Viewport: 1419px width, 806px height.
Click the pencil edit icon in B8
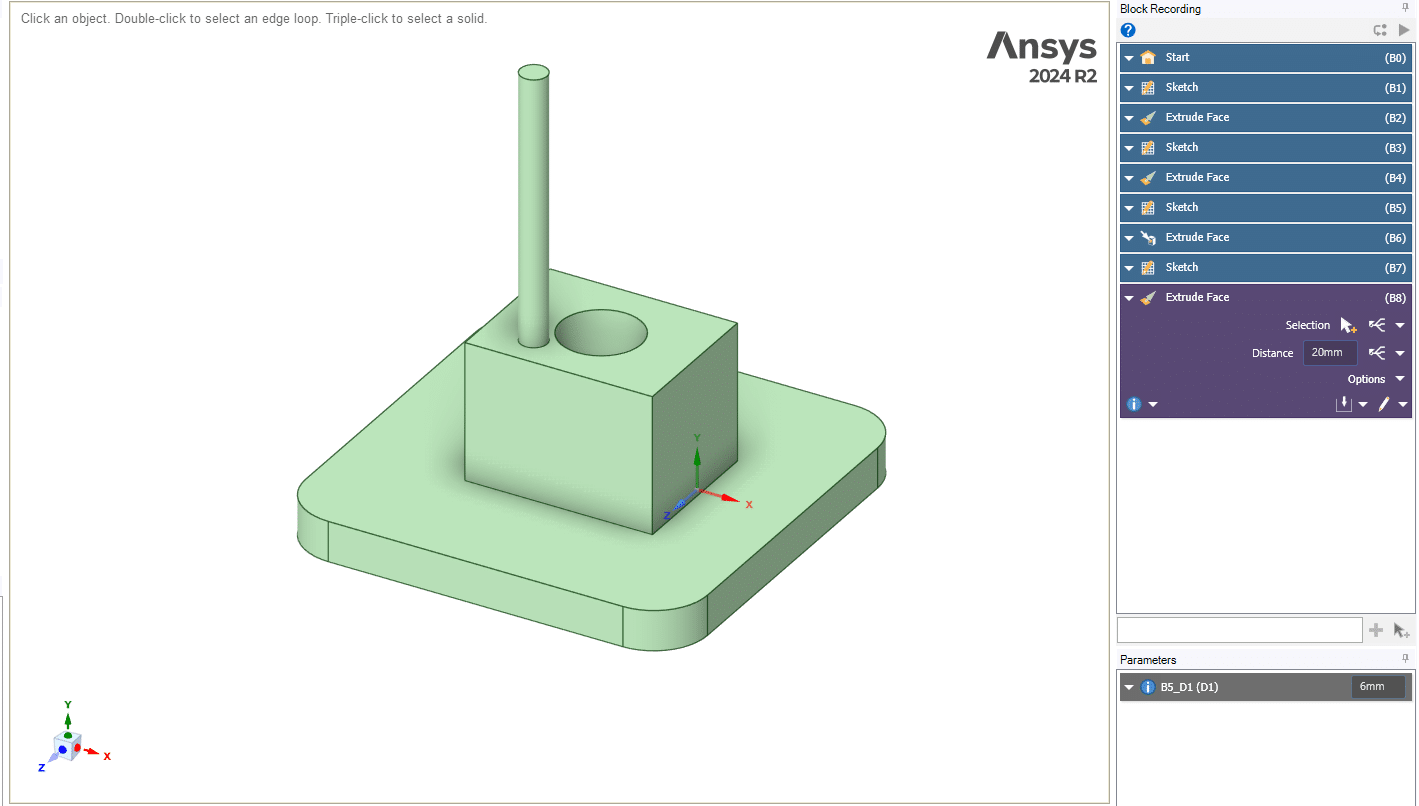point(1384,404)
